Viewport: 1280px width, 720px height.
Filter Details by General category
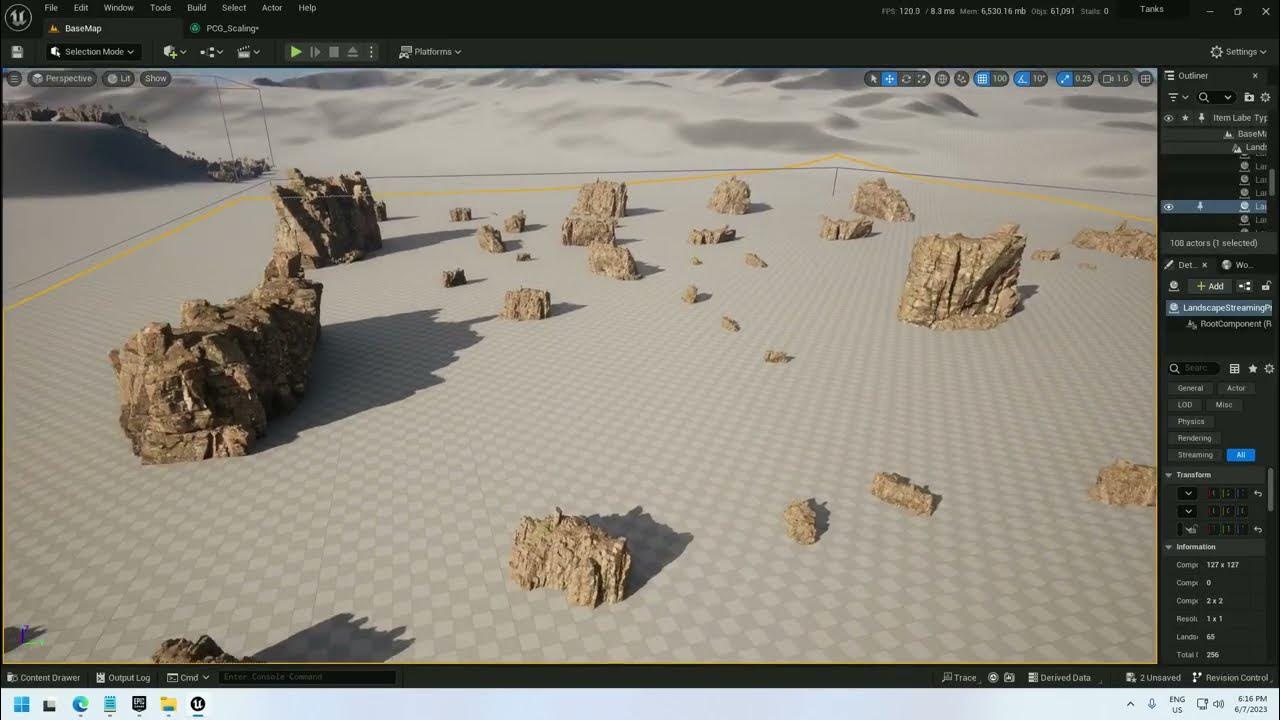1190,388
